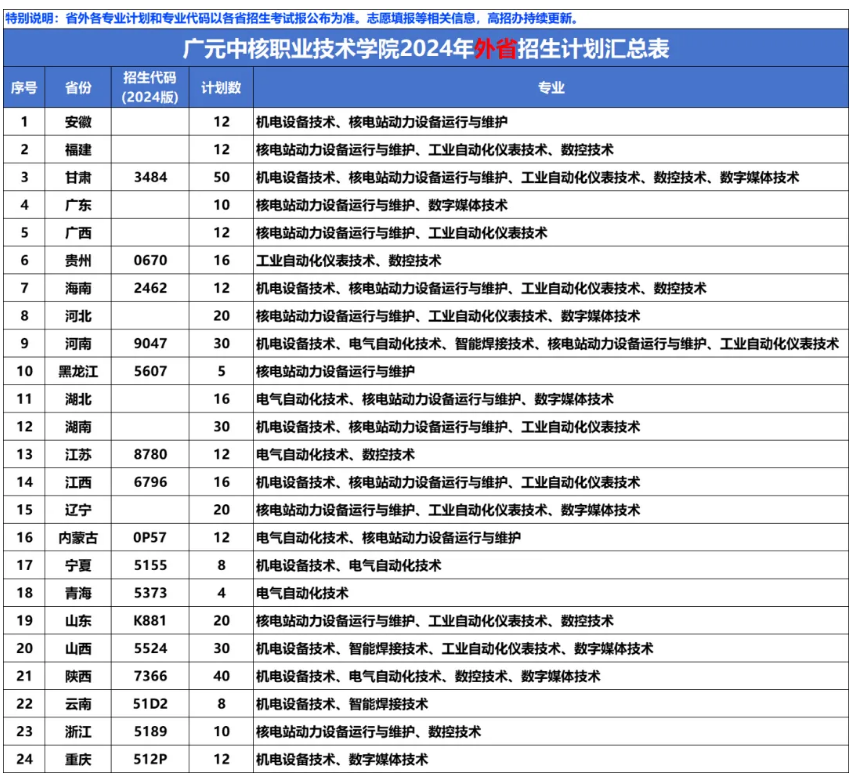Screen dimensions: 856x782
Task: Click the 招生代码 (2024版) column header
Action: [150, 88]
